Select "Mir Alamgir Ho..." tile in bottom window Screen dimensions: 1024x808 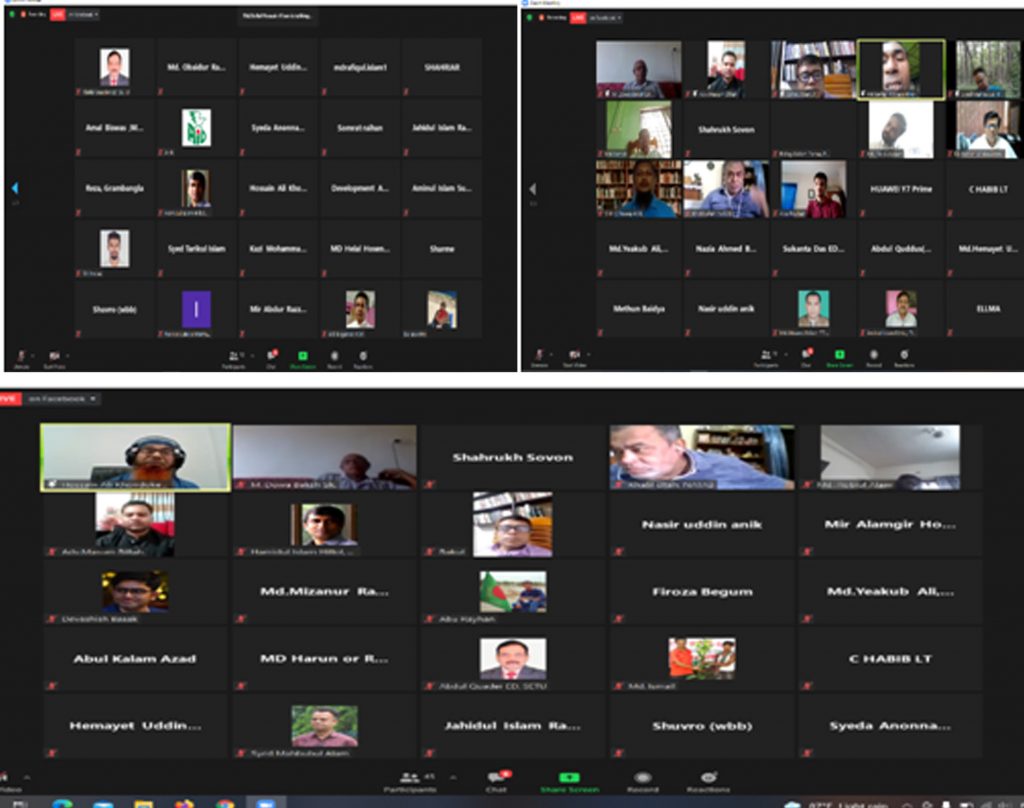pyautogui.click(x=889, y=524)
